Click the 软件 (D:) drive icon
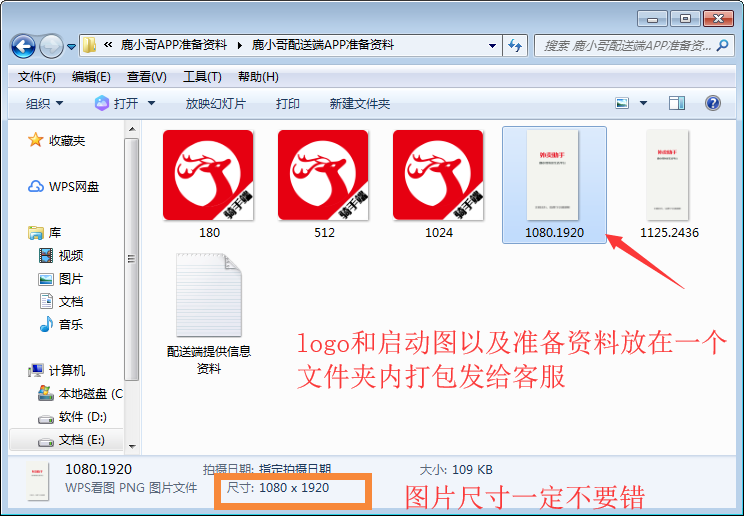The height and width of the screenshot is (516, 744). pyautogui.click(x=46, y=418)
